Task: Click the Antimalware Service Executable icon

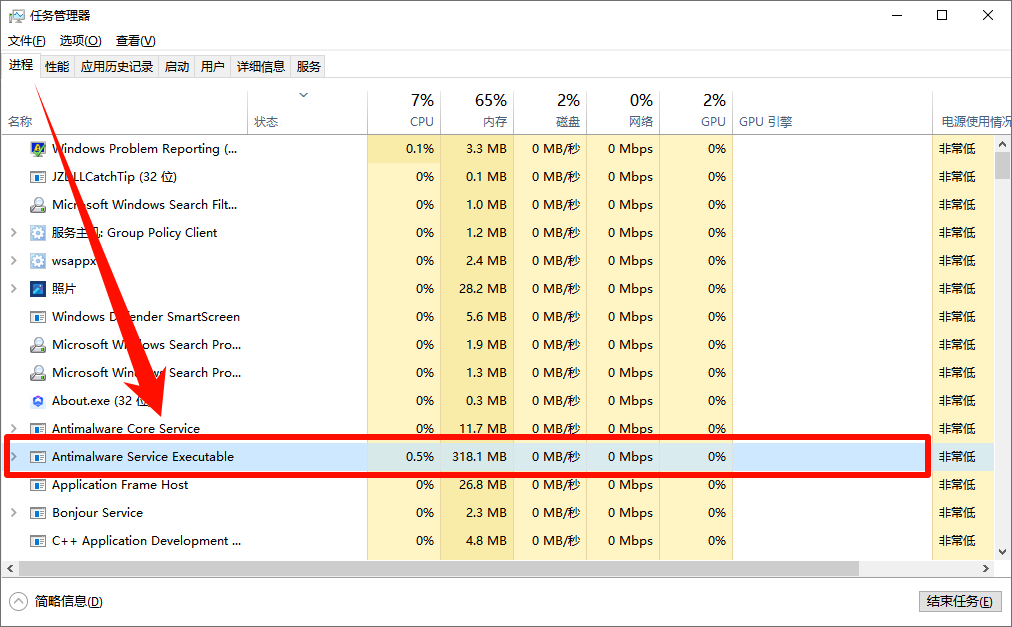Action: (x=37, y=456)
